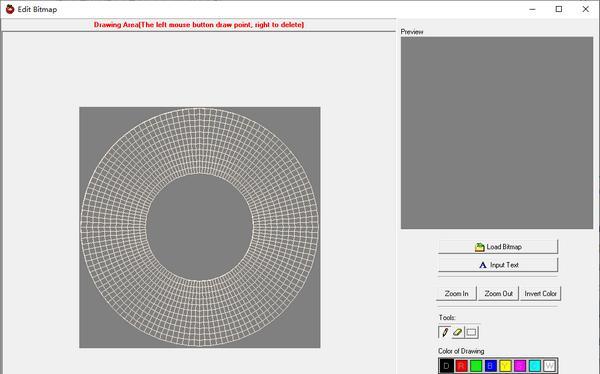Pick the green drawing color
Viewport: 600px width, 374px height.
pyautogui.click(x=476, y=366)
